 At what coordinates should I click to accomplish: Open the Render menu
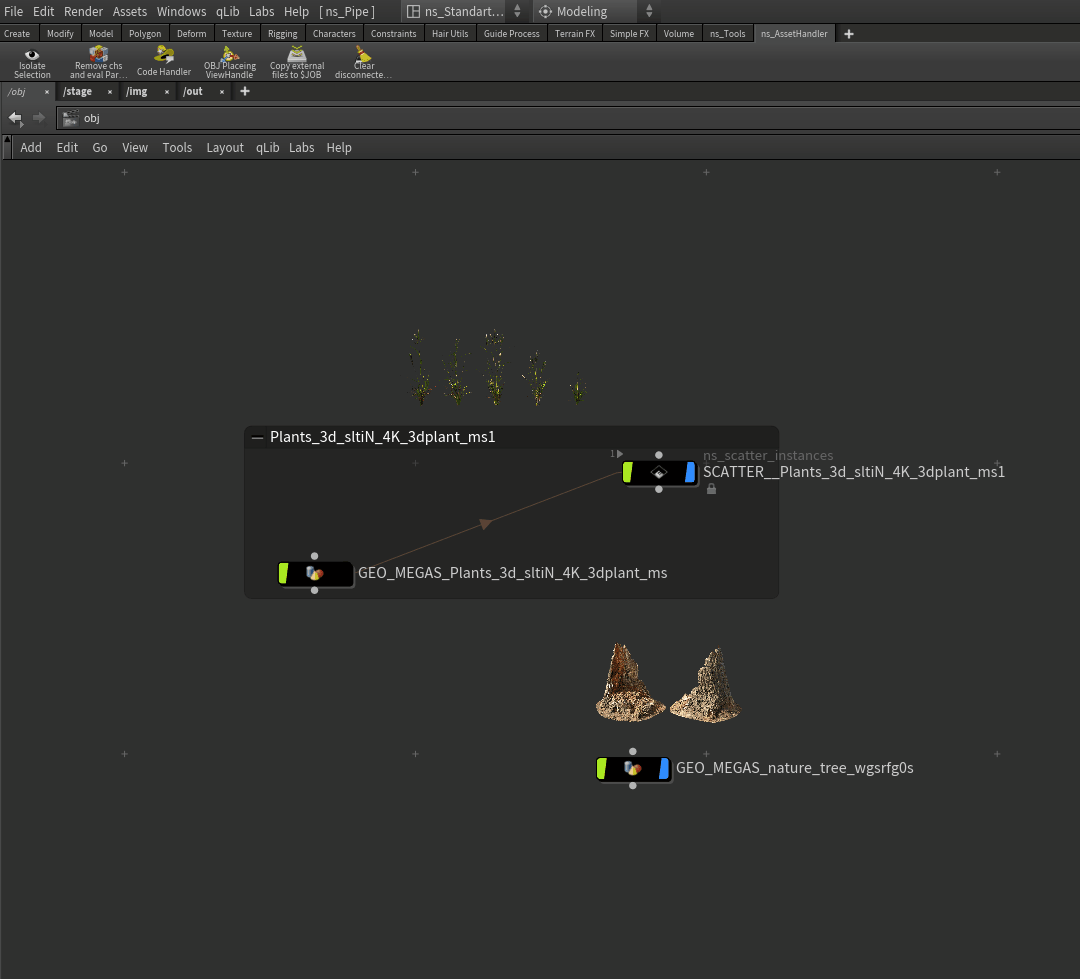tap(83, 11)
